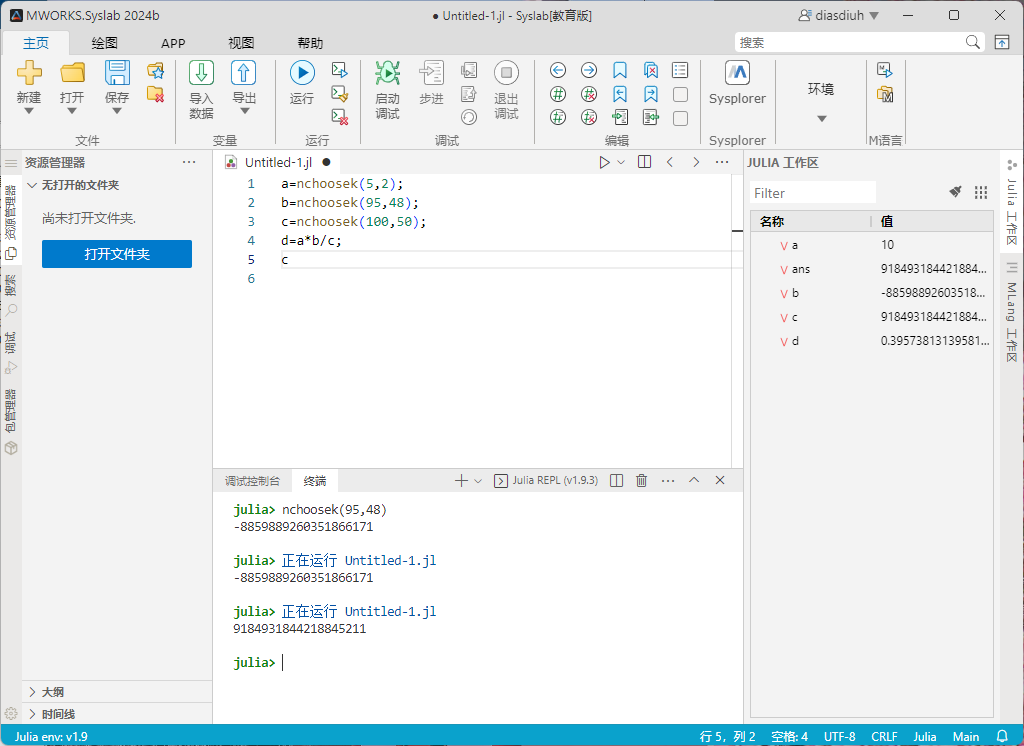Click the bookmark icon with red X
The image size is (1024, 746).
(x=650, y=70)
